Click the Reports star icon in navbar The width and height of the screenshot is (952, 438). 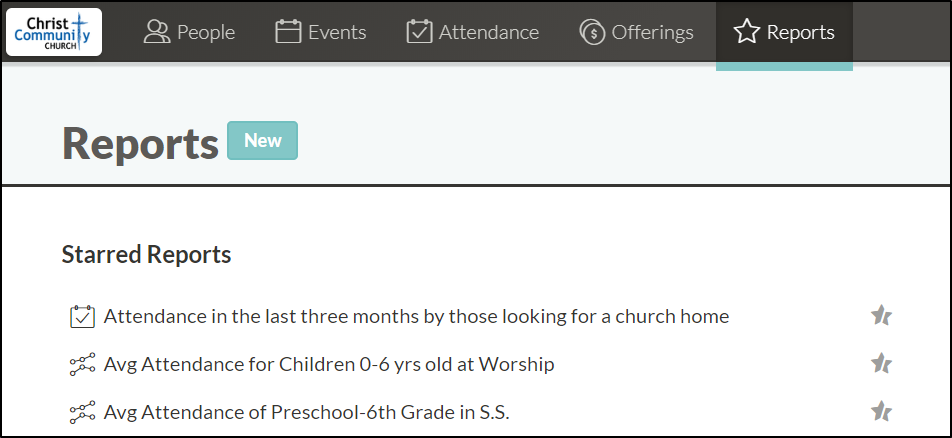[747, 32]
